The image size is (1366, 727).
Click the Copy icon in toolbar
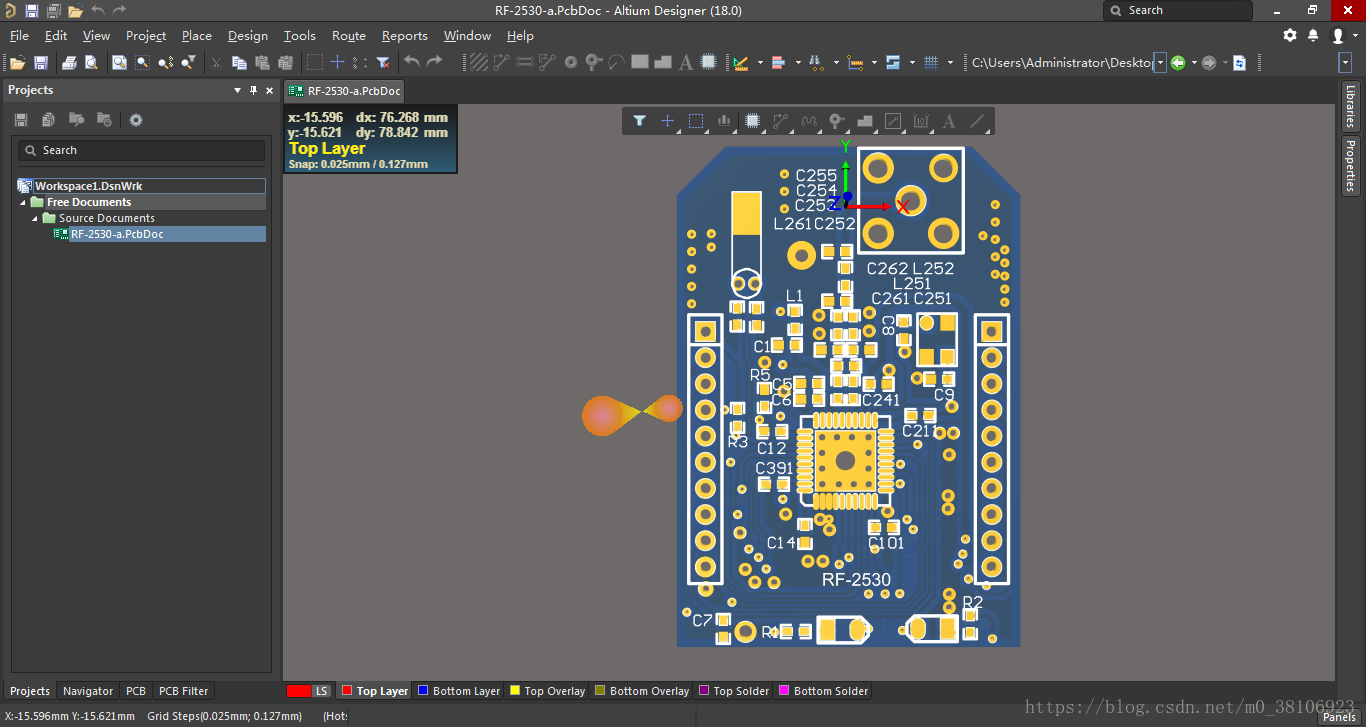pyautogui.click(x=239, y=63)
